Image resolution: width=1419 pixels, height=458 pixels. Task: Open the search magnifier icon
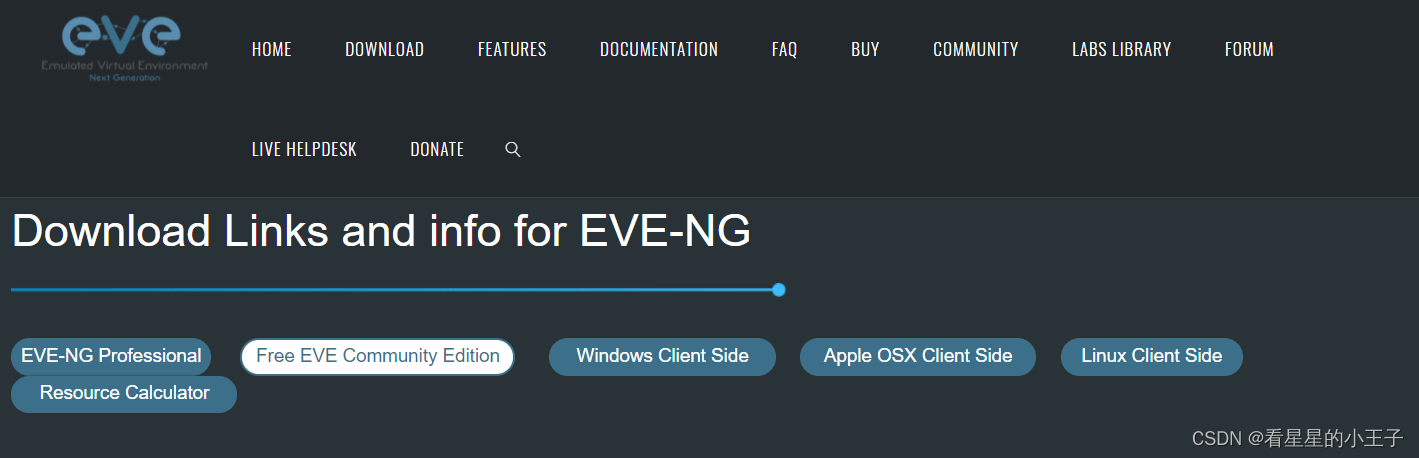(513, 149)
